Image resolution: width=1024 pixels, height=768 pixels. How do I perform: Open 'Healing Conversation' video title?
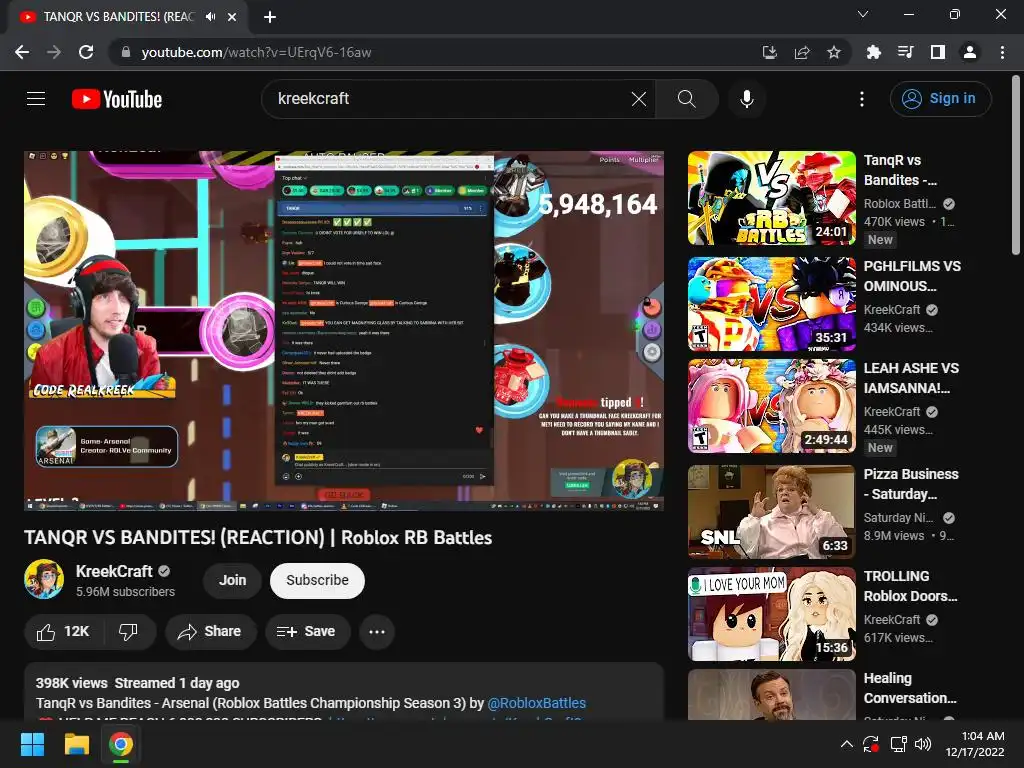910,688
